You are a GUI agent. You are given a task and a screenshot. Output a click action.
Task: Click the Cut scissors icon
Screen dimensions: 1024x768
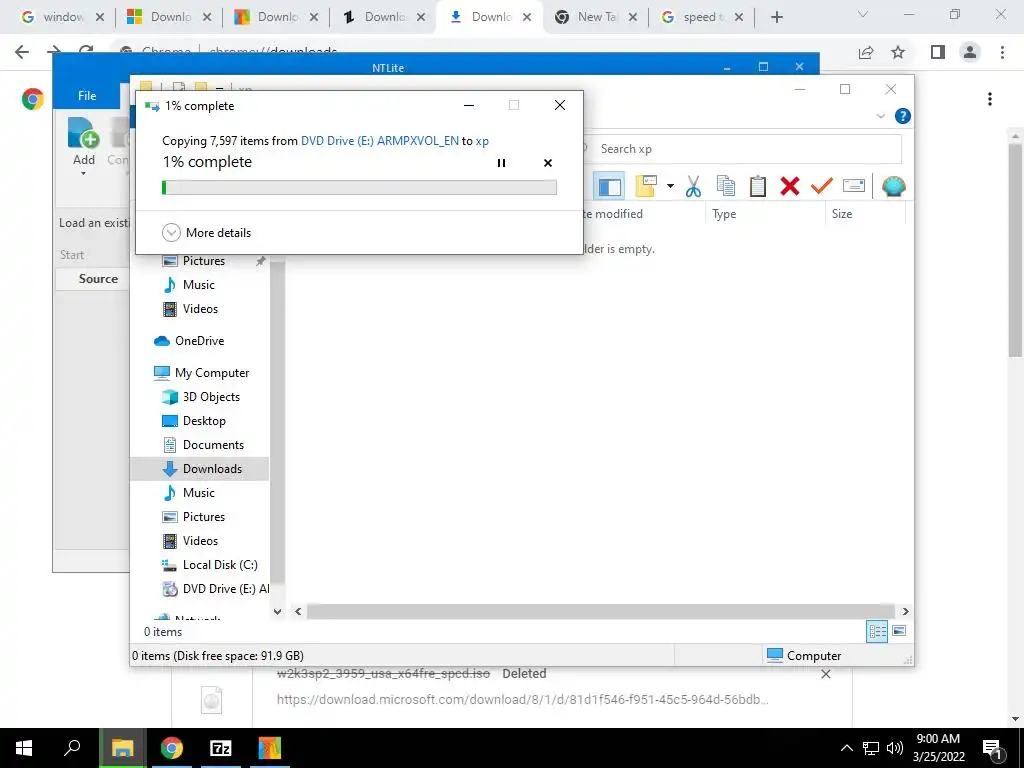[694, 186]
